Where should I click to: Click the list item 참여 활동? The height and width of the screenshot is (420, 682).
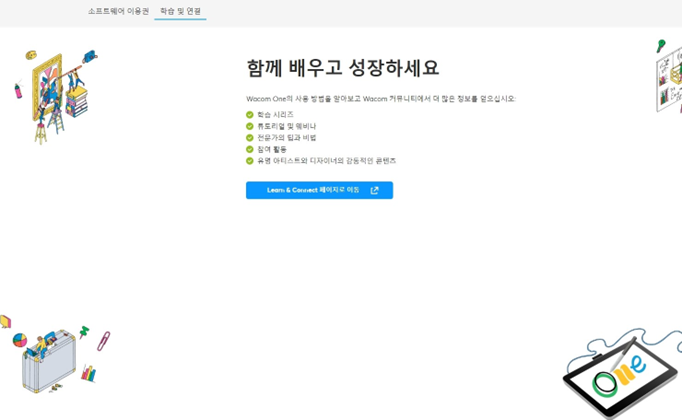coord(272,149)
